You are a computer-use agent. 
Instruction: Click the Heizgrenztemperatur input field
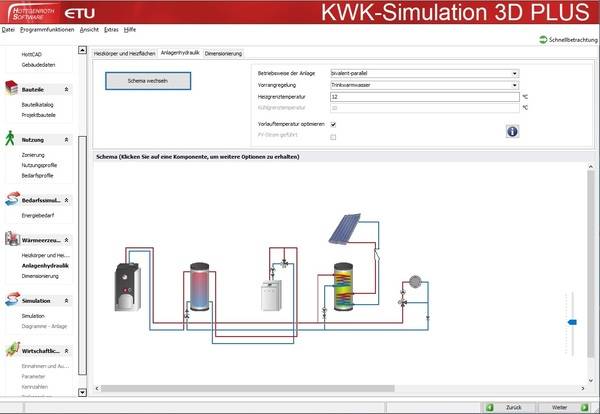[423, 97]
